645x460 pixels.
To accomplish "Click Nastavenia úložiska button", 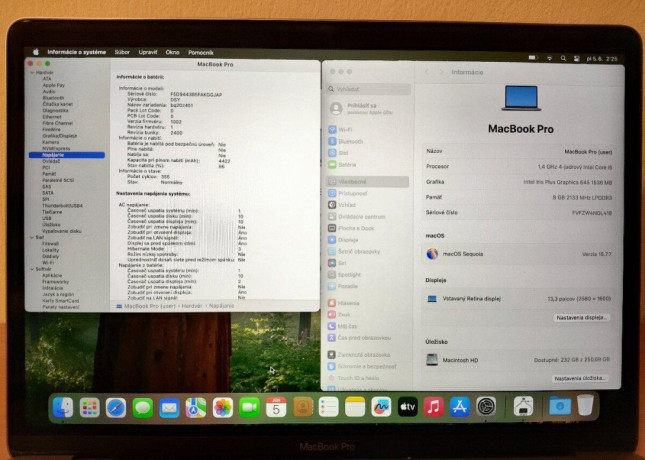I will click(x=580, y=378).
